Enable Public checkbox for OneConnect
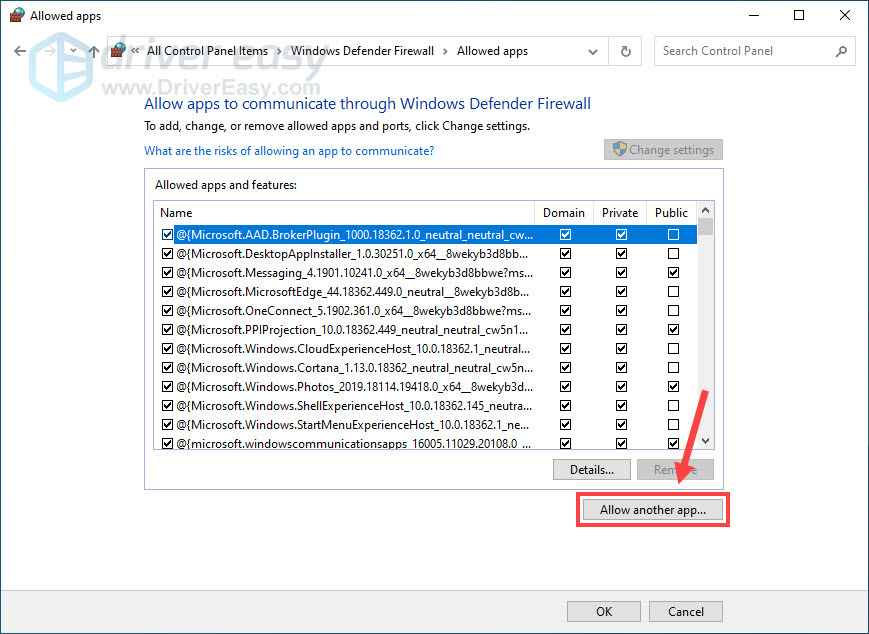Image resolution: width=869 pixels, height=634 pixels. click(673, 310)
